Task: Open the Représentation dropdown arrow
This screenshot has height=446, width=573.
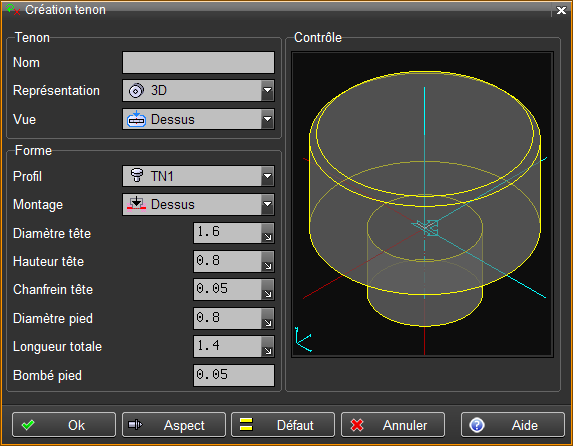Action: click(267, 90)
